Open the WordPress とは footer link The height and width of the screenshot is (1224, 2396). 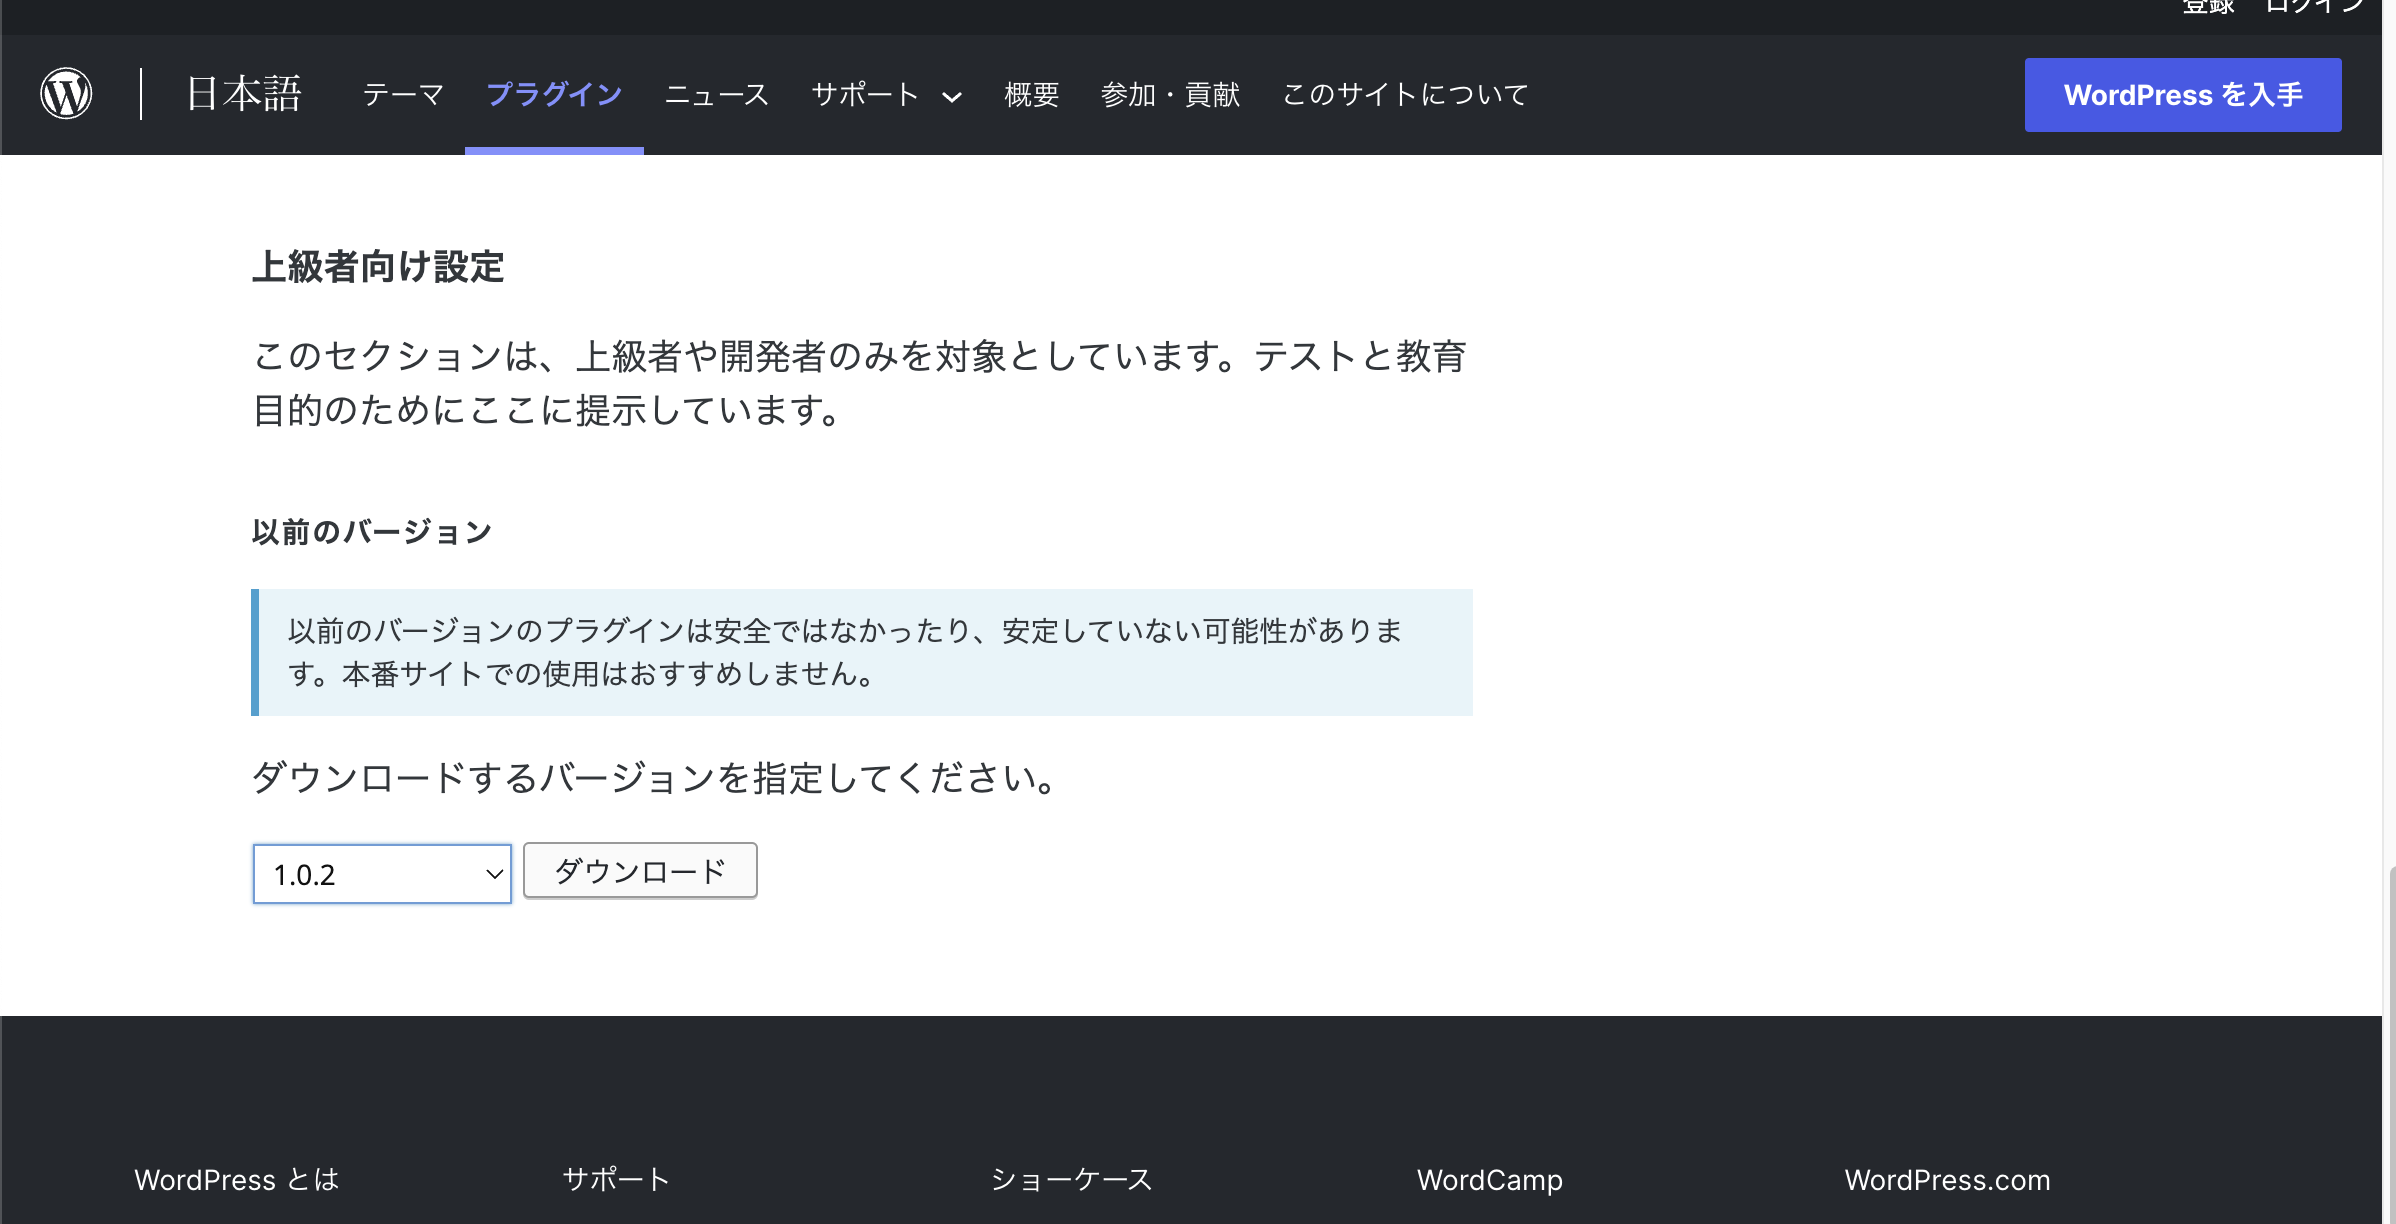point(236,1180)
